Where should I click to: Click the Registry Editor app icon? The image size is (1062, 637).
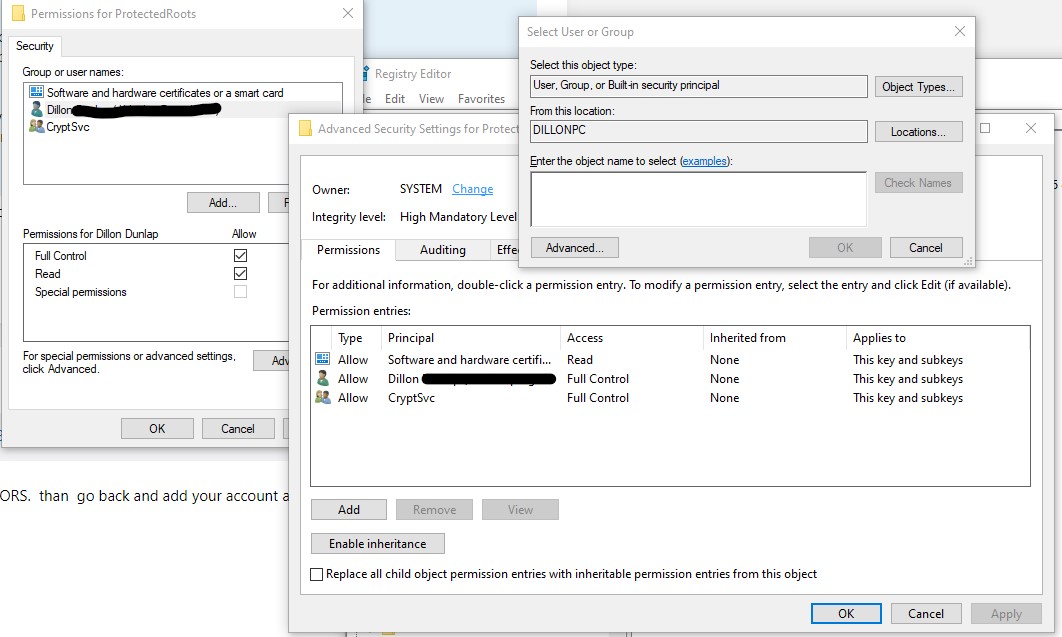(x=366, y=73)
